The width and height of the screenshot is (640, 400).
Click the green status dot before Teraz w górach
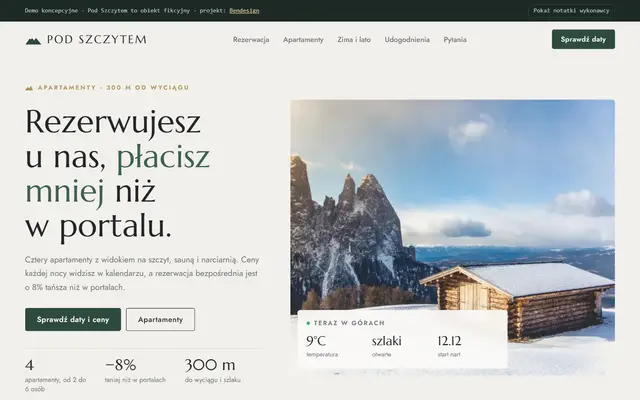[308, 323]
